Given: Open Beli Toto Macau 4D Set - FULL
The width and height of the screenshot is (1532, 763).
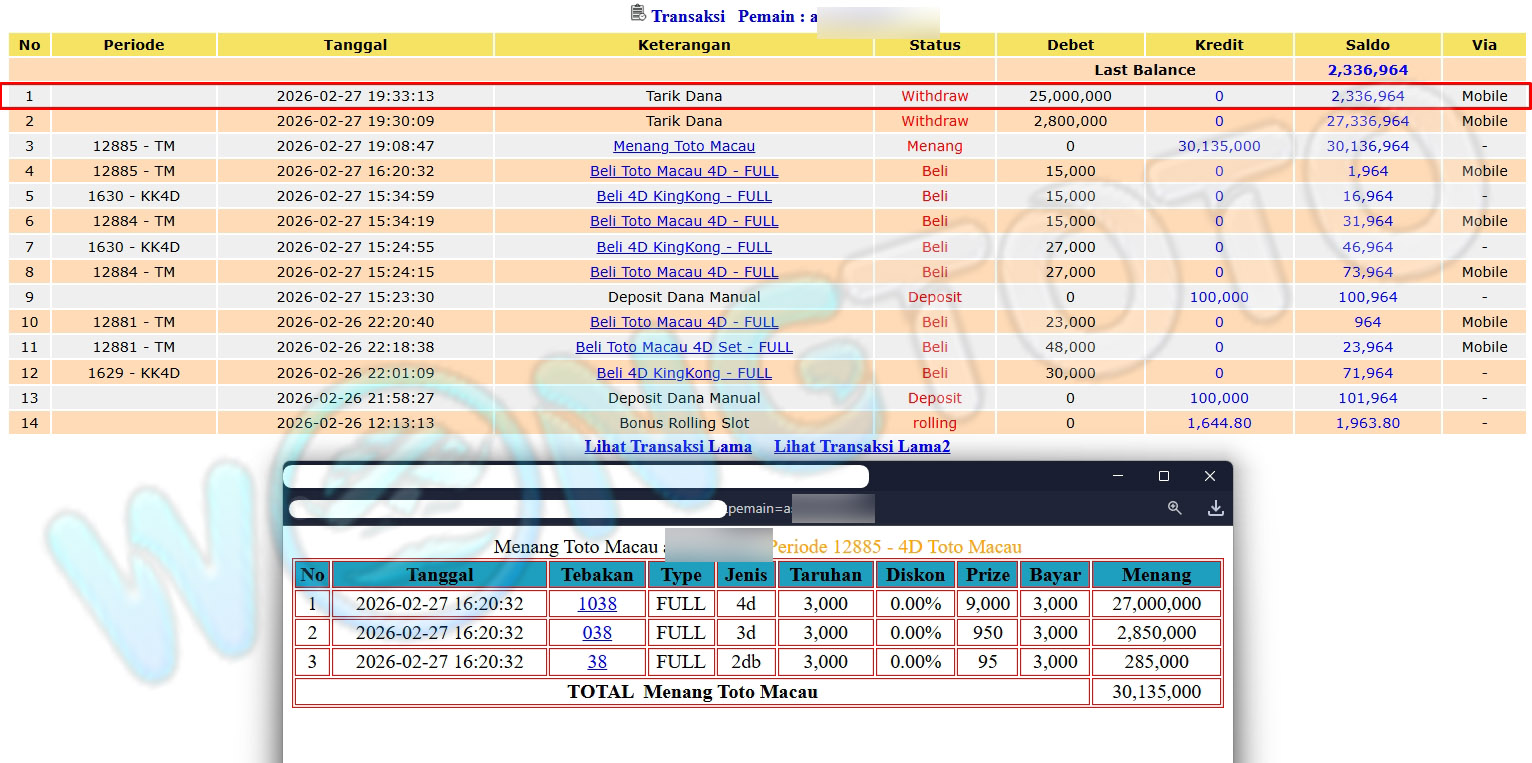Looking at the screenshot, I should click(684, 347).
